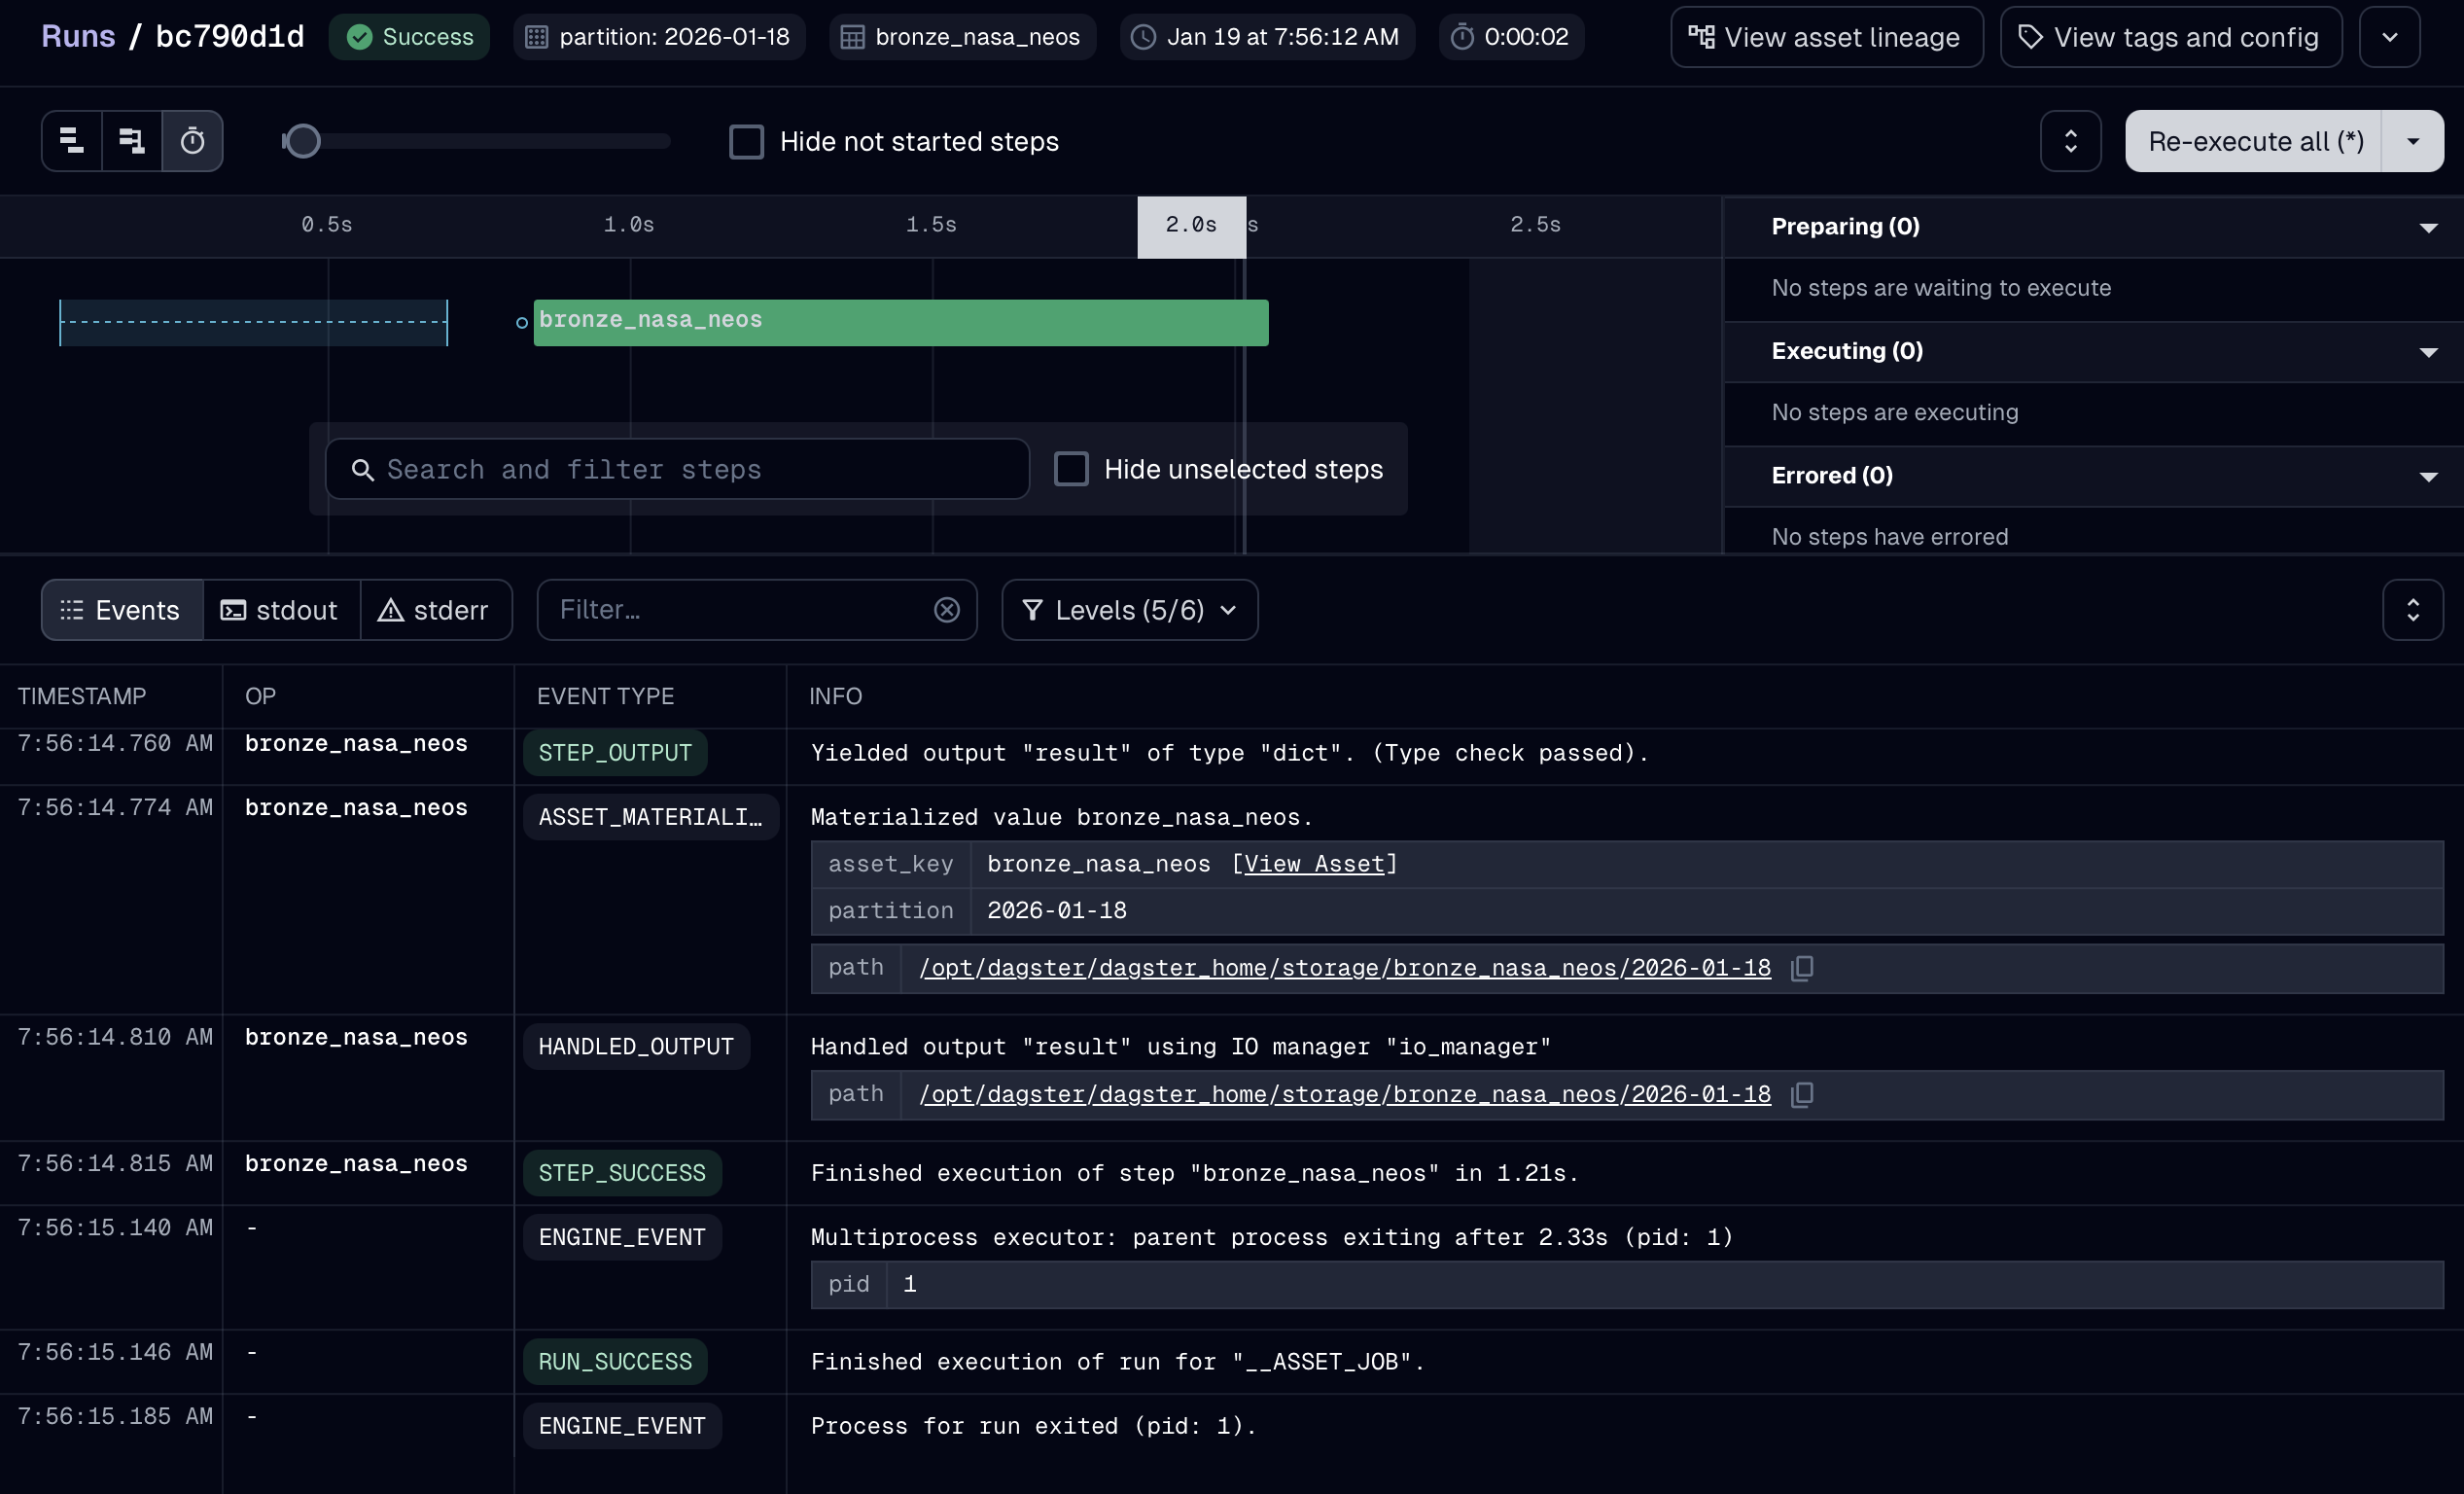Collapse the Errored (0) section
Screen dimensions: 2464x1494
point(2427,477)
